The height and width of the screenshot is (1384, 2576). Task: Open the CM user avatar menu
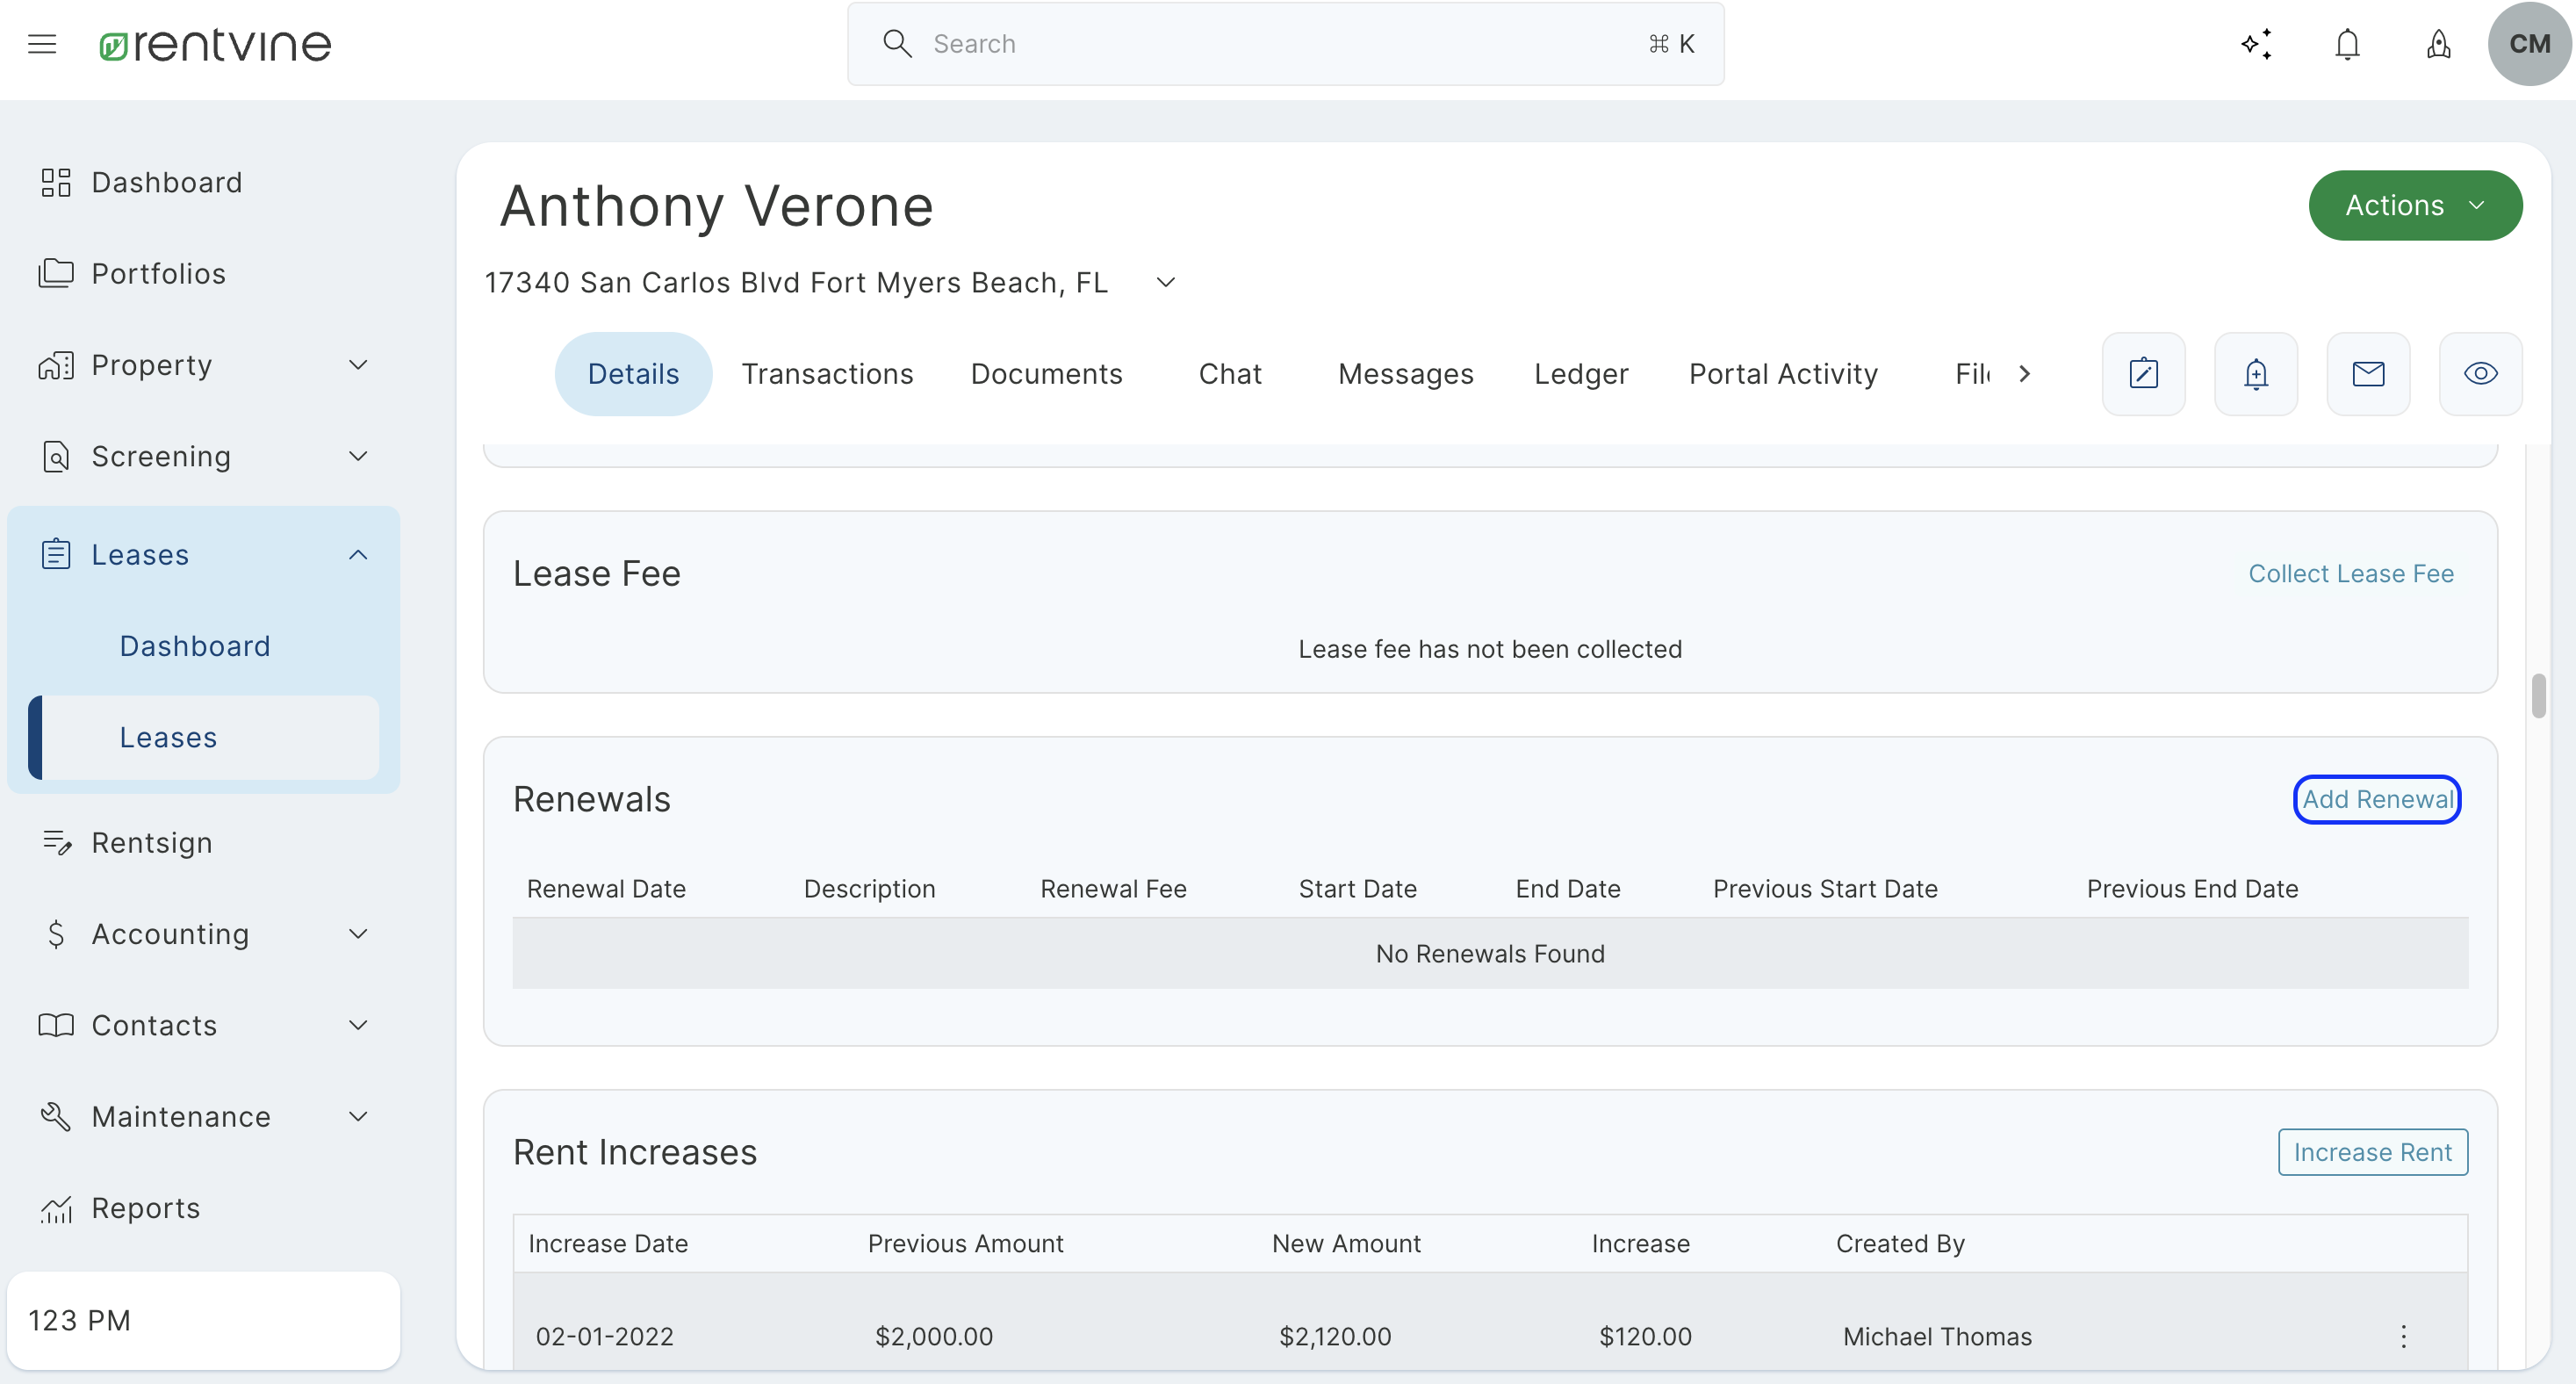click(x=2529, y=44)
